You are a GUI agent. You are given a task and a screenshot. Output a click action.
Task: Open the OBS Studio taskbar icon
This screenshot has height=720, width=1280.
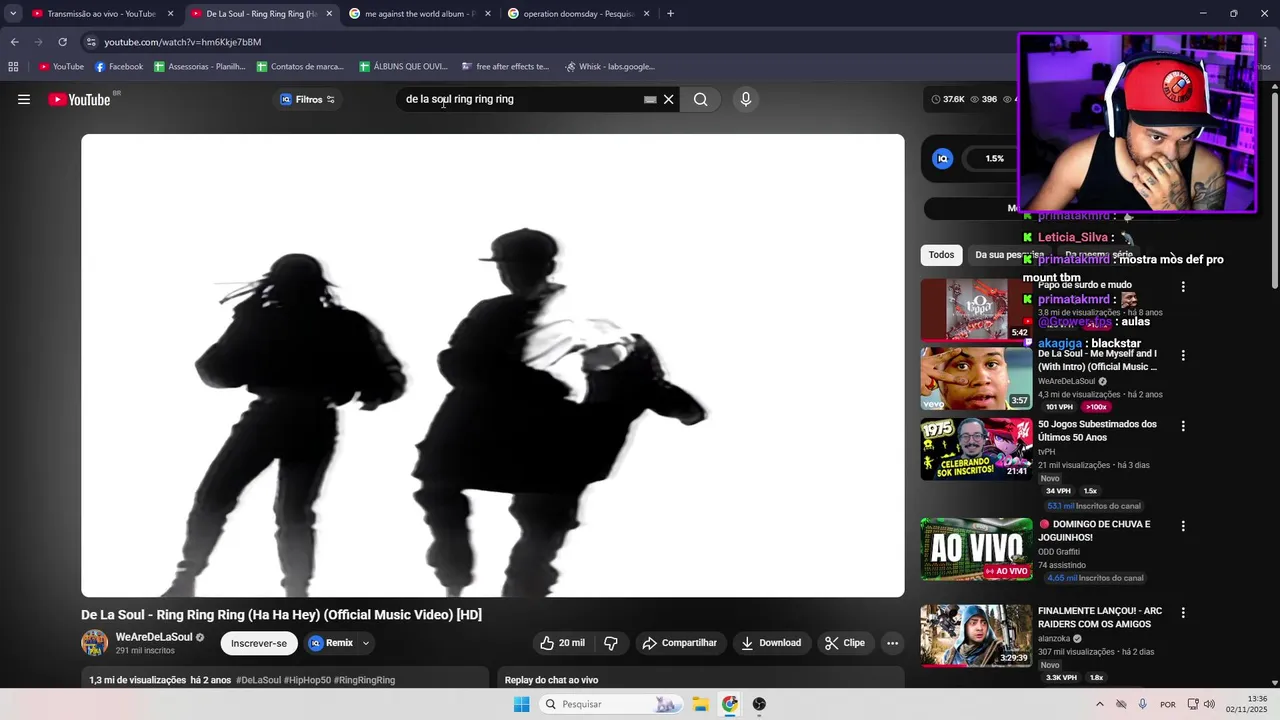[759, 704]
